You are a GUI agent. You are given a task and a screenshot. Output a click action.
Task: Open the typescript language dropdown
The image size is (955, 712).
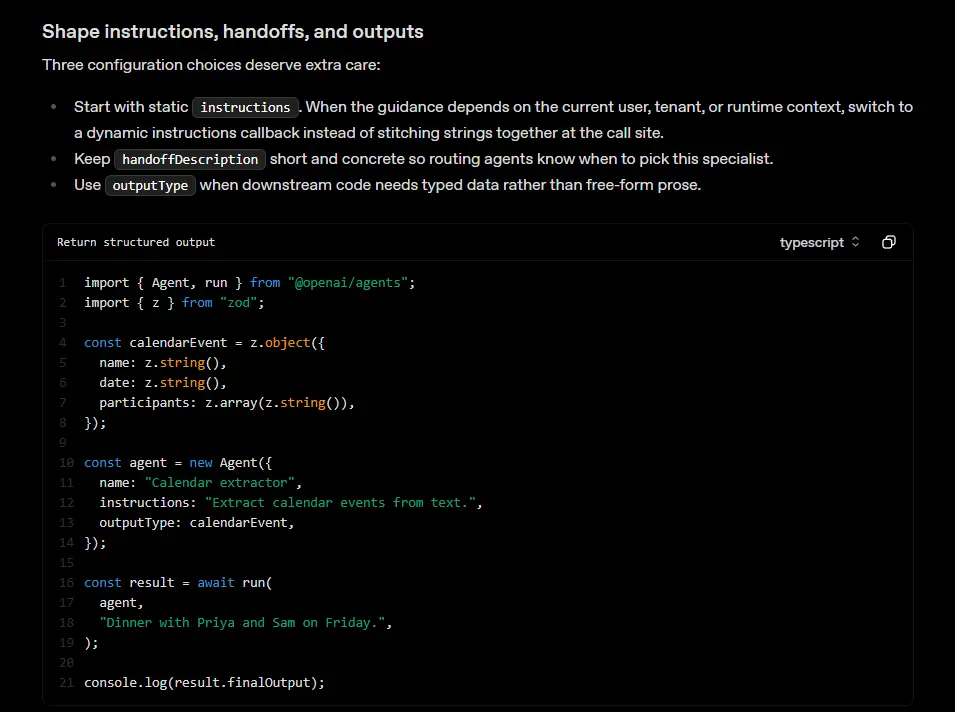coord(819,242)
